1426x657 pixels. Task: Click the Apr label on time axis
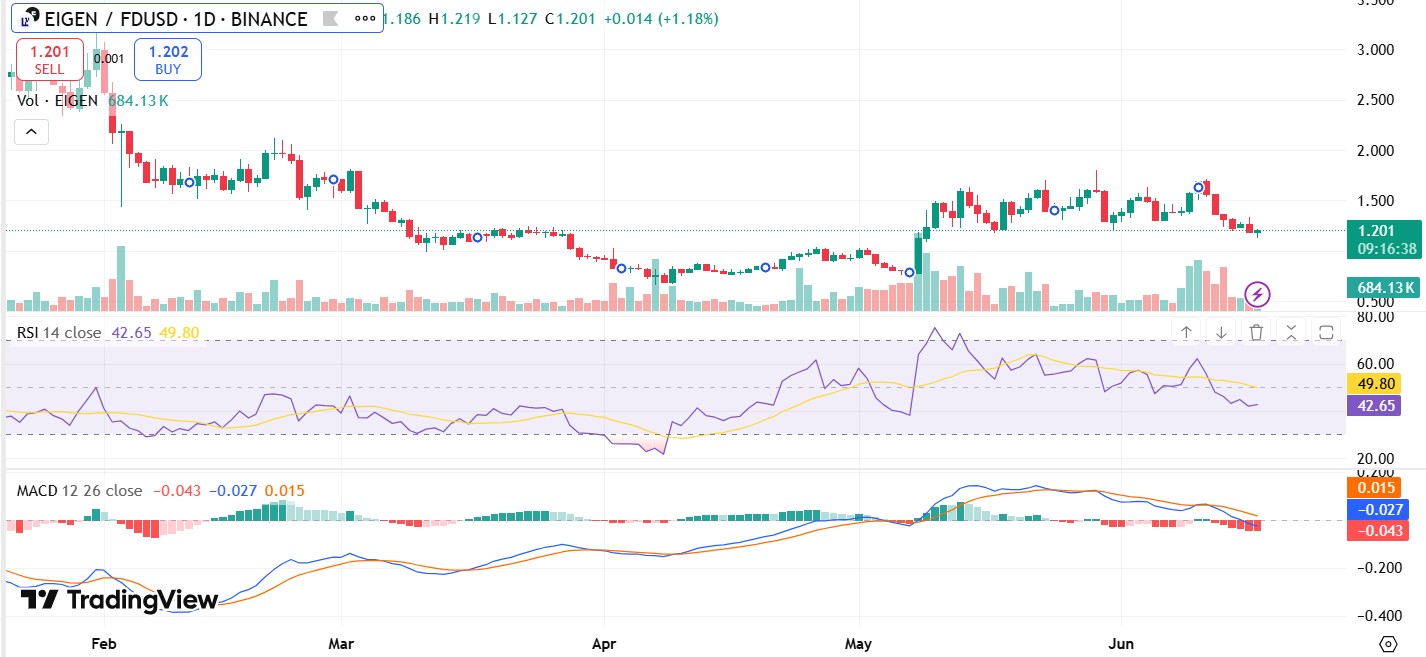(603, 644)
